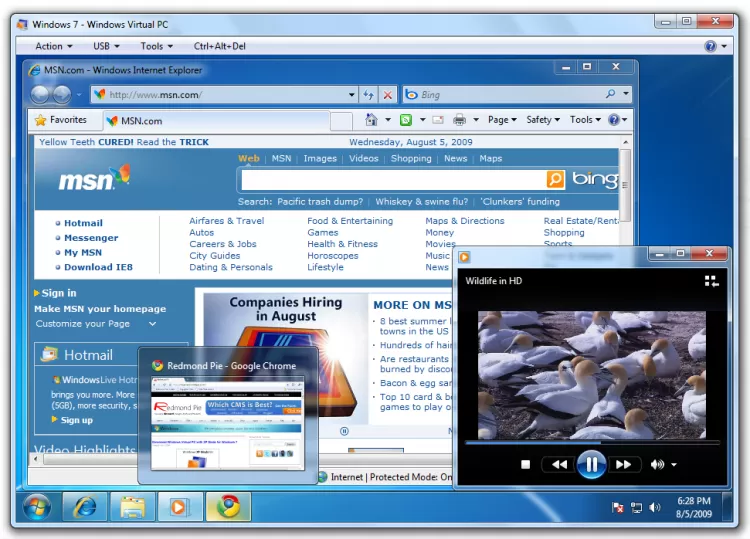
Task: Click the orange Bing search button
Action: coord(555,180)
